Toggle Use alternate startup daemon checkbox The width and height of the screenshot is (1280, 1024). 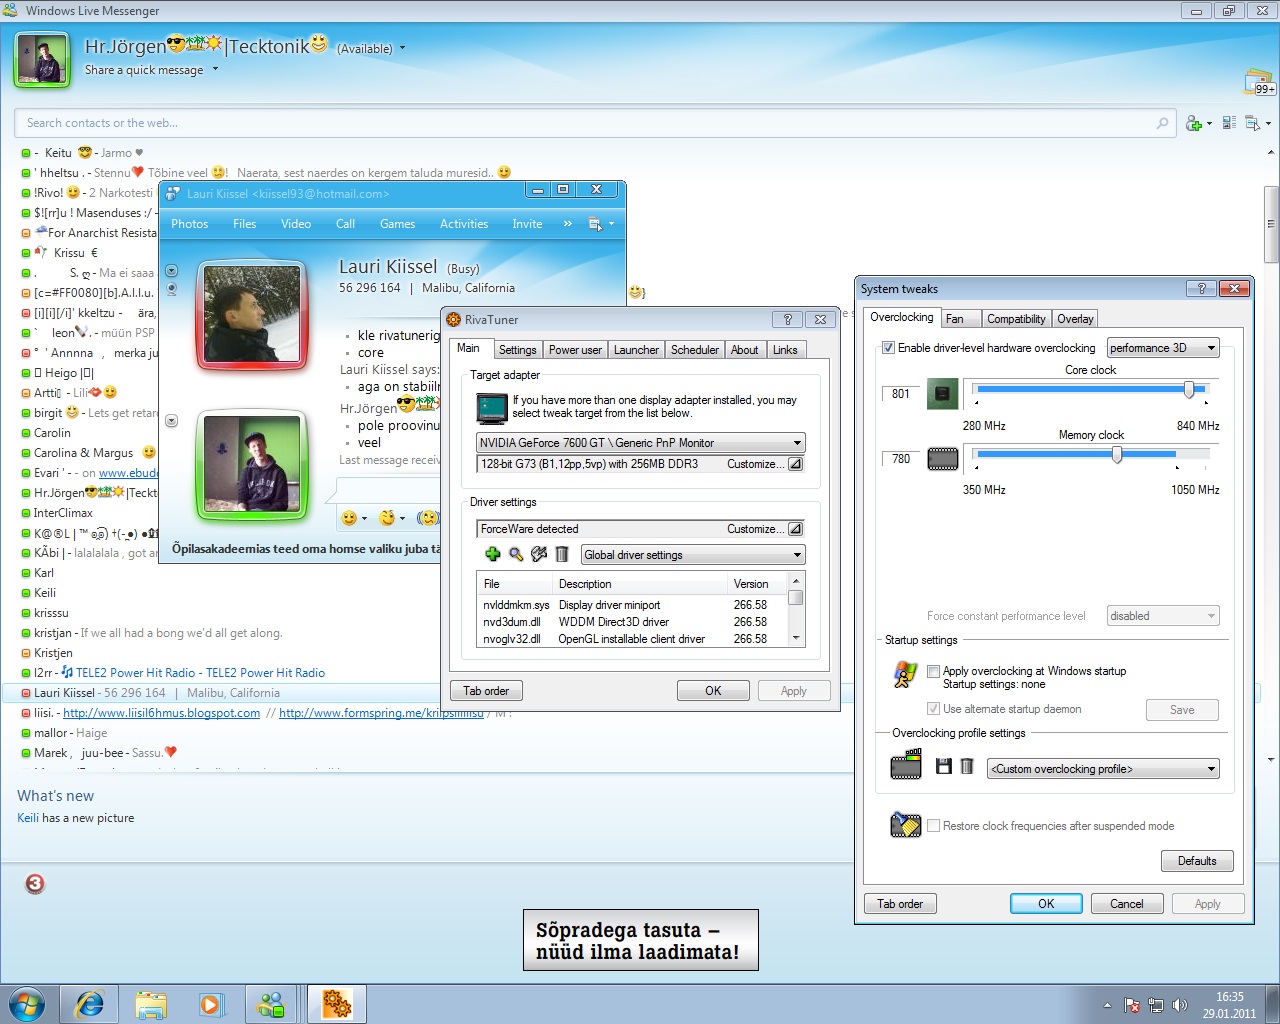coord(933,709)
